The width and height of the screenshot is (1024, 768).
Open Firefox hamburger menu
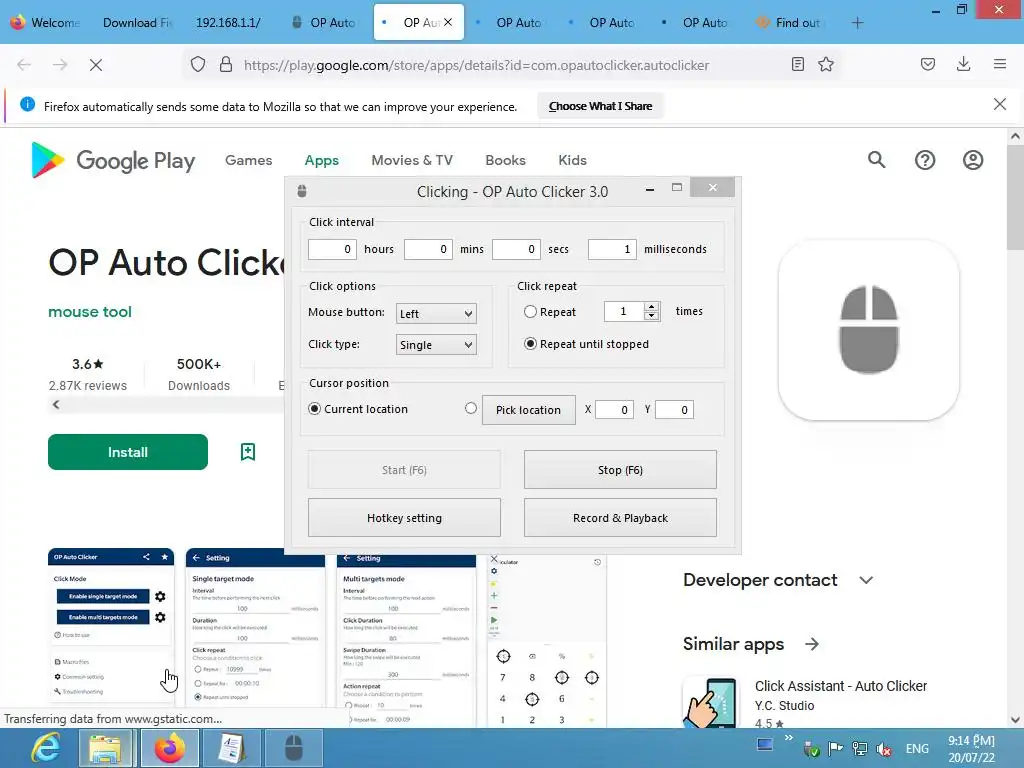pyautogui.click(x=1000, y=64)
